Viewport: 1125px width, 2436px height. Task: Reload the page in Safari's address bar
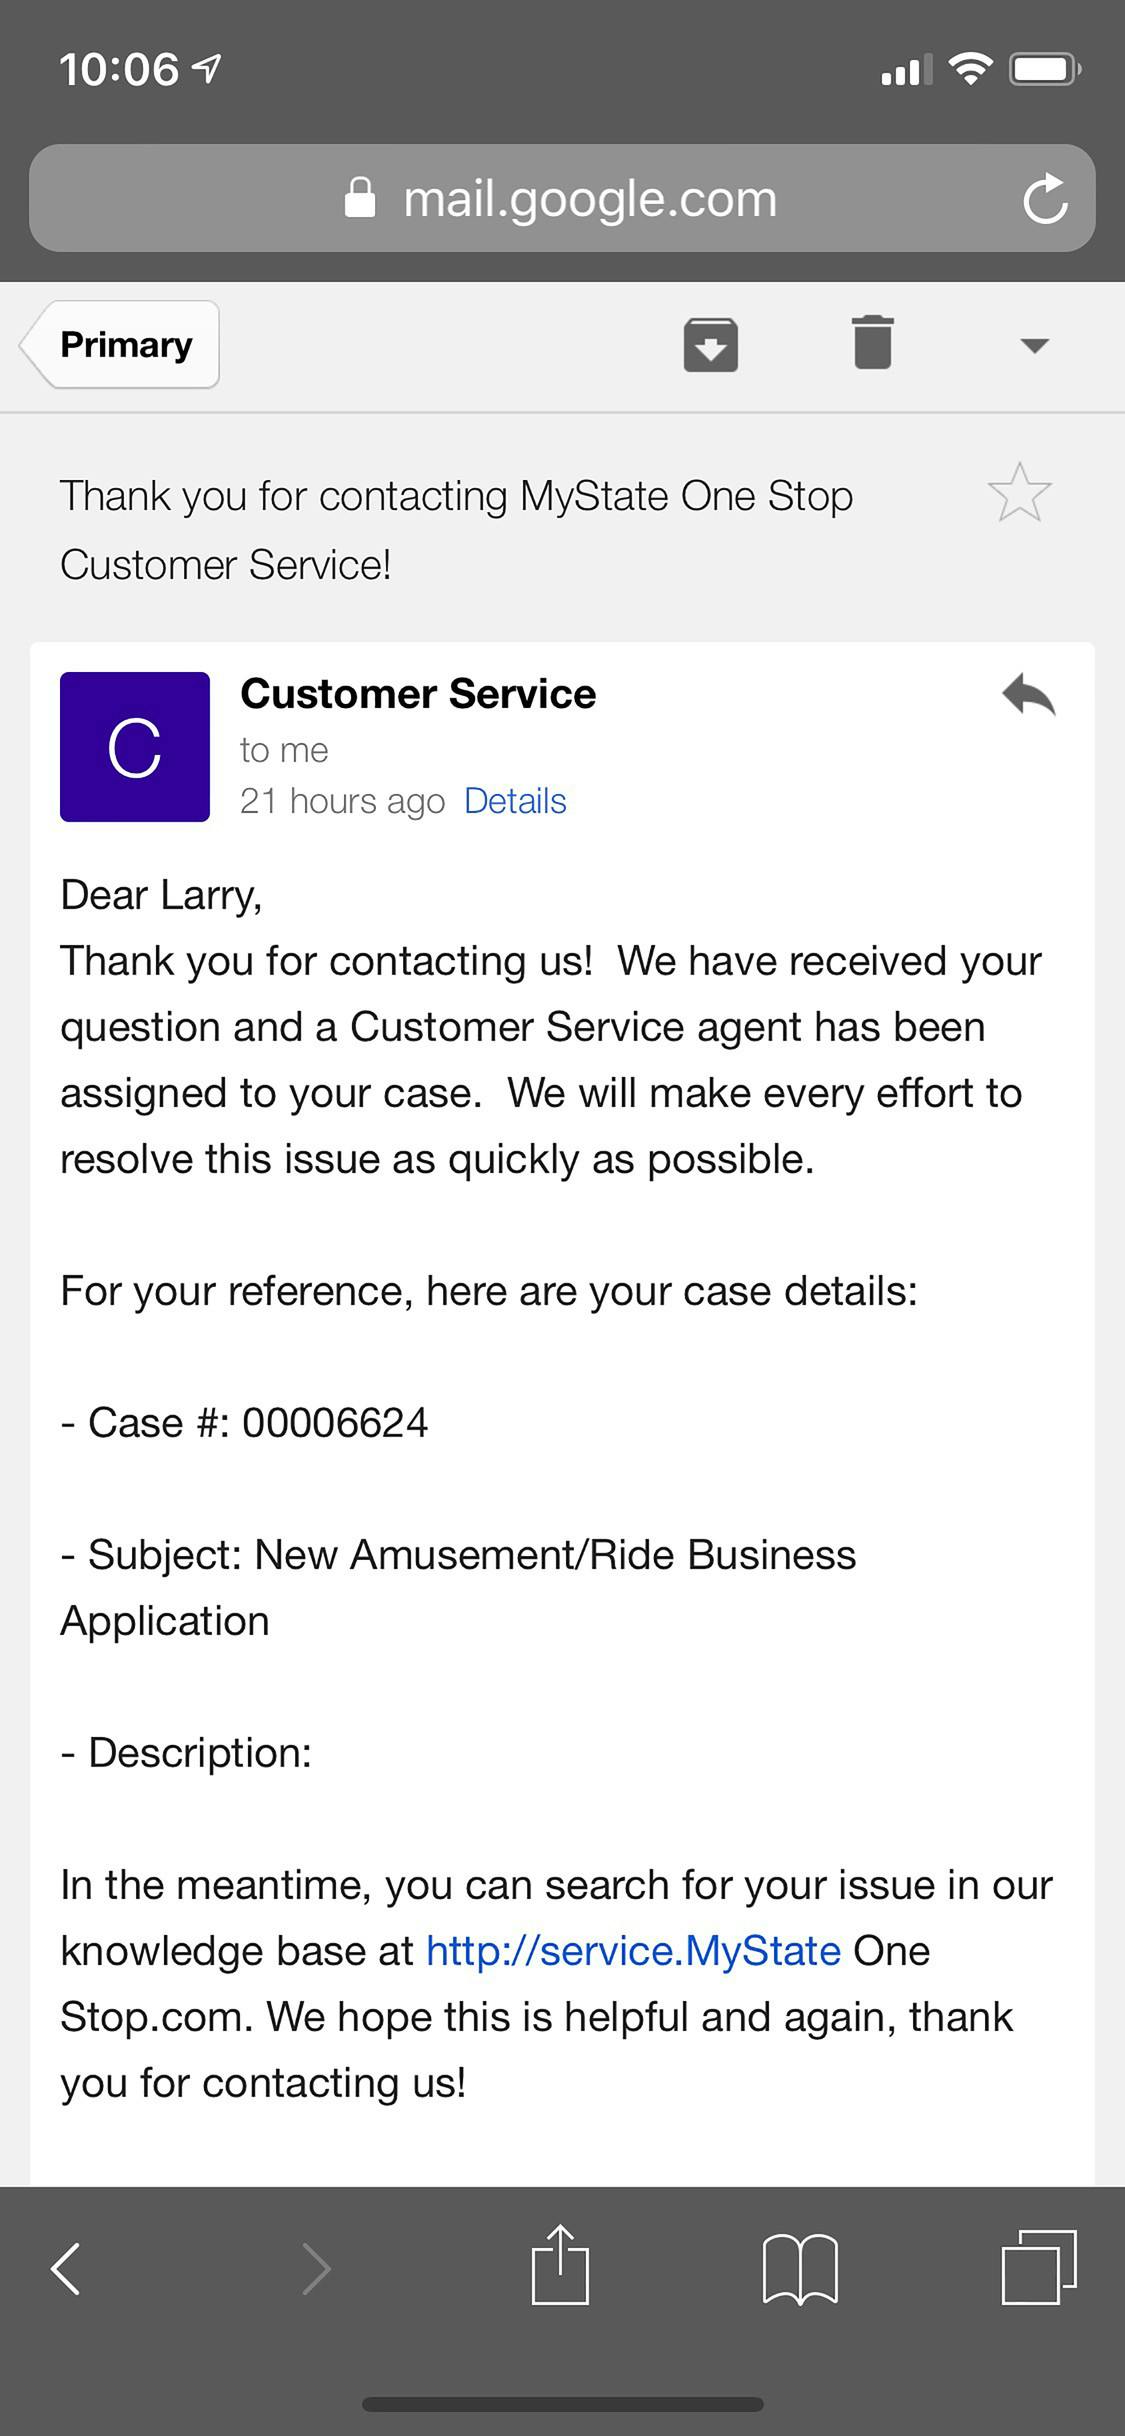click(x=1045, y=199)
